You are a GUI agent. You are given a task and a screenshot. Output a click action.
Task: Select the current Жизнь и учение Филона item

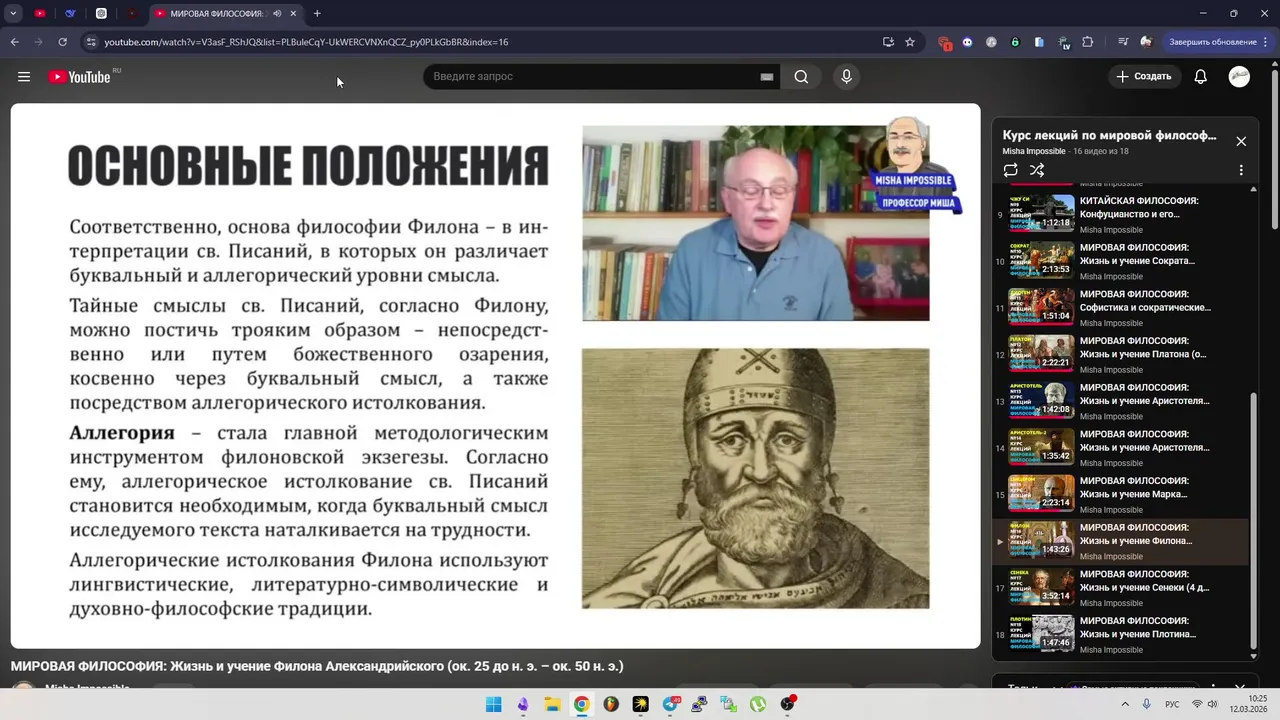tap(1120, 540)
